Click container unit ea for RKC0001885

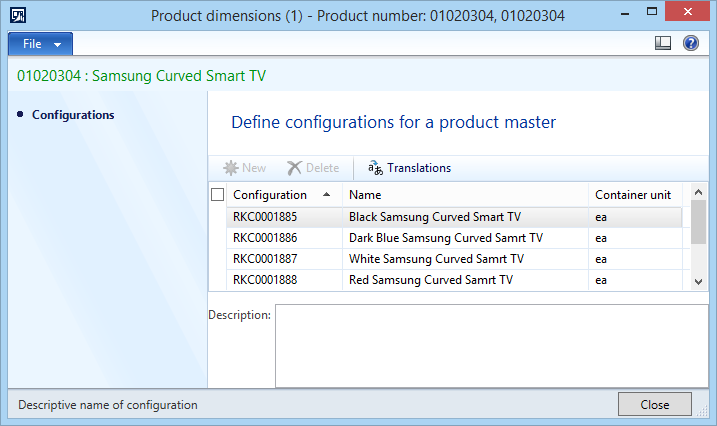[x=635, y=217]
